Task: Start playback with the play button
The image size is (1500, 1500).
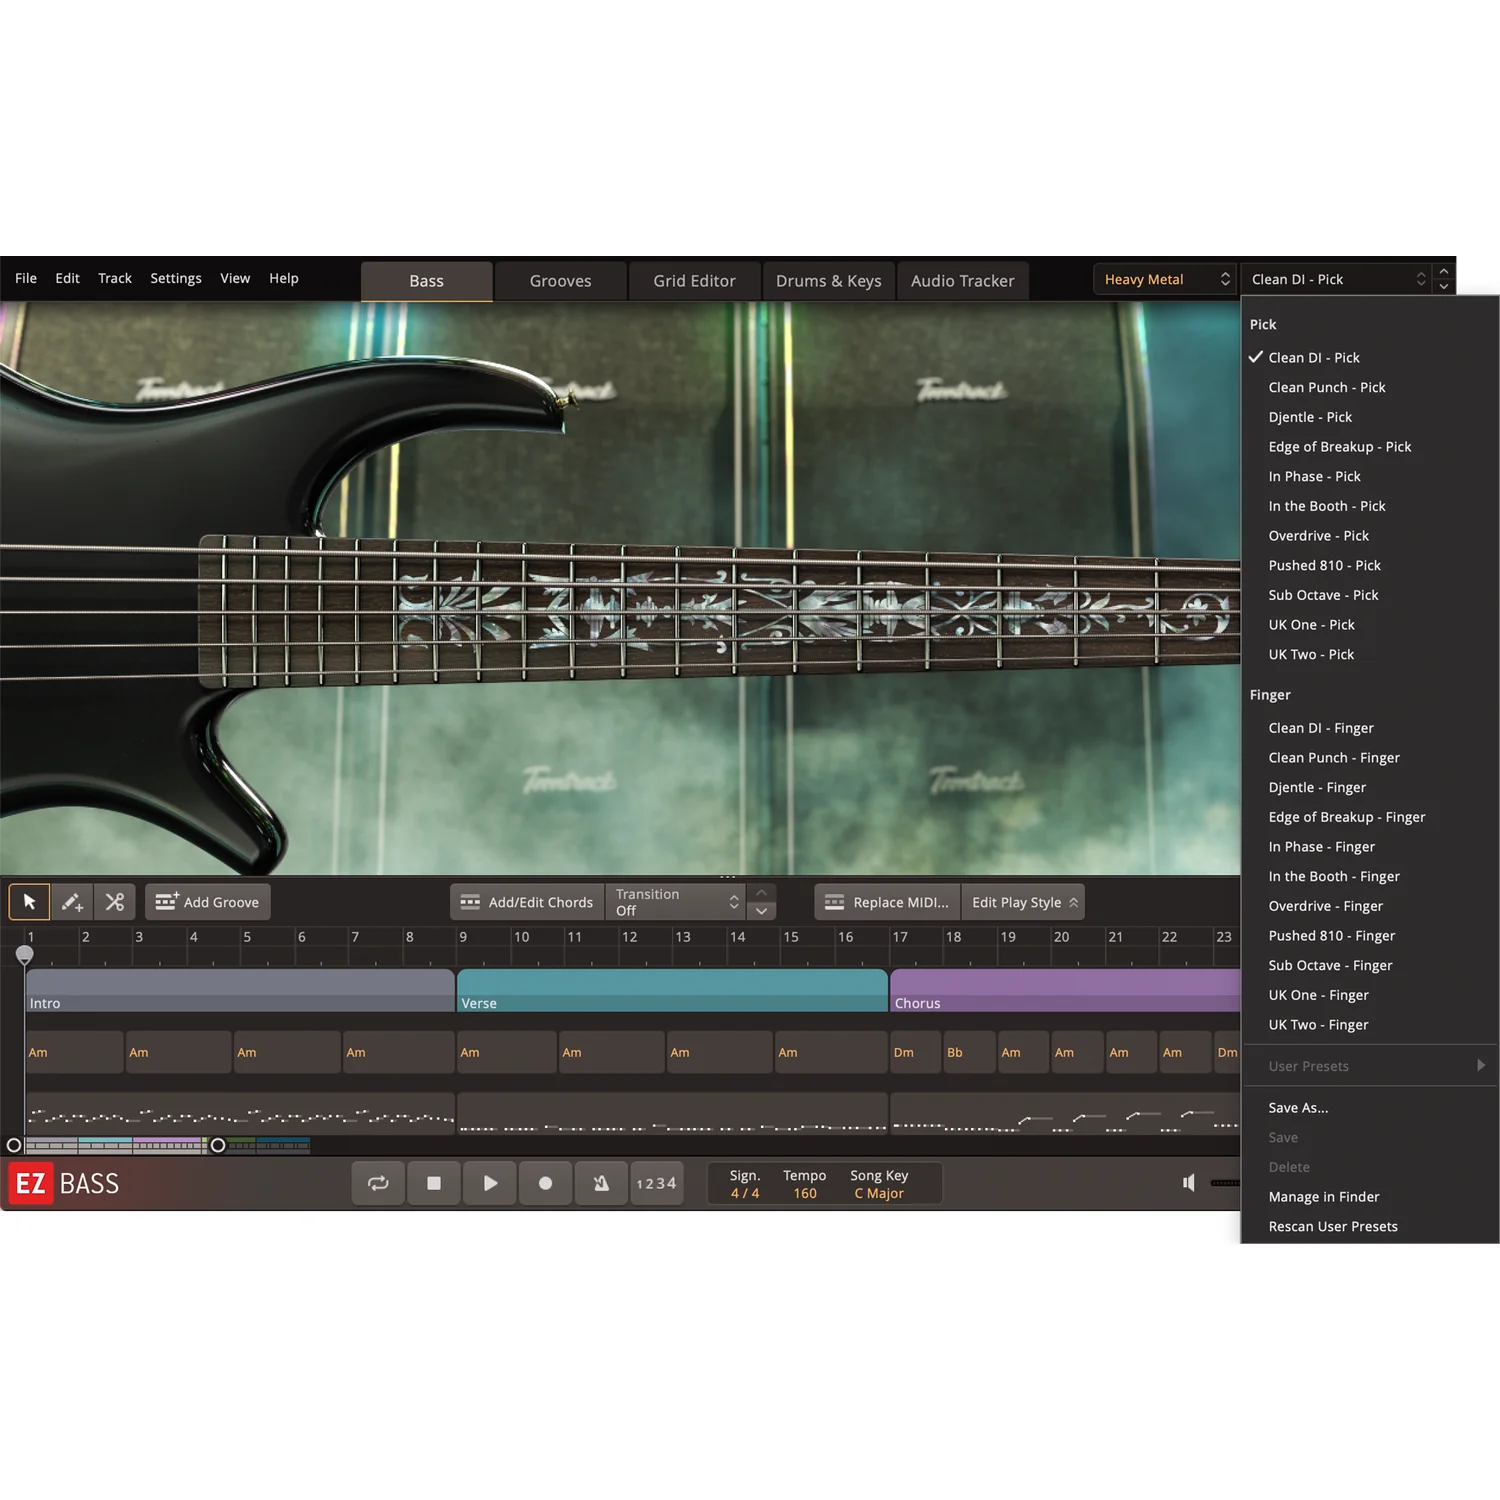Action: 490,1183
